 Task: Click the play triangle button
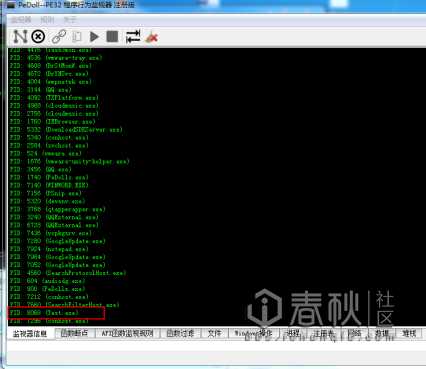coord(94,36)
